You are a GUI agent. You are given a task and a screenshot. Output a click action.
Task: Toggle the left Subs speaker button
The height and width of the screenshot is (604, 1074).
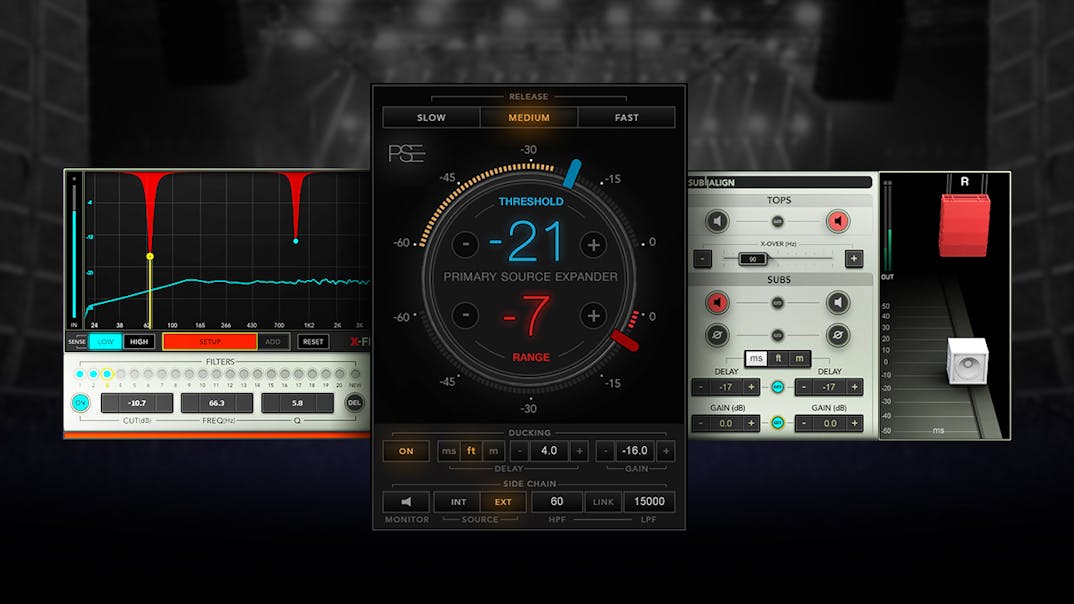(x=716, y=303)
